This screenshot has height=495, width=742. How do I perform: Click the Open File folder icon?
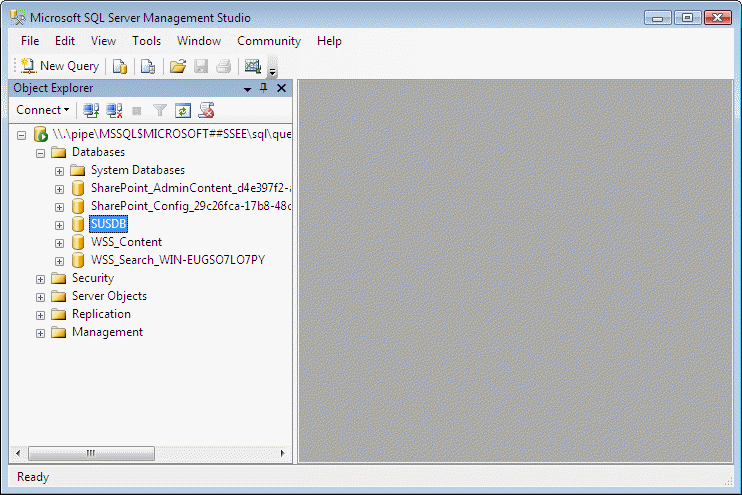point(178,67)
